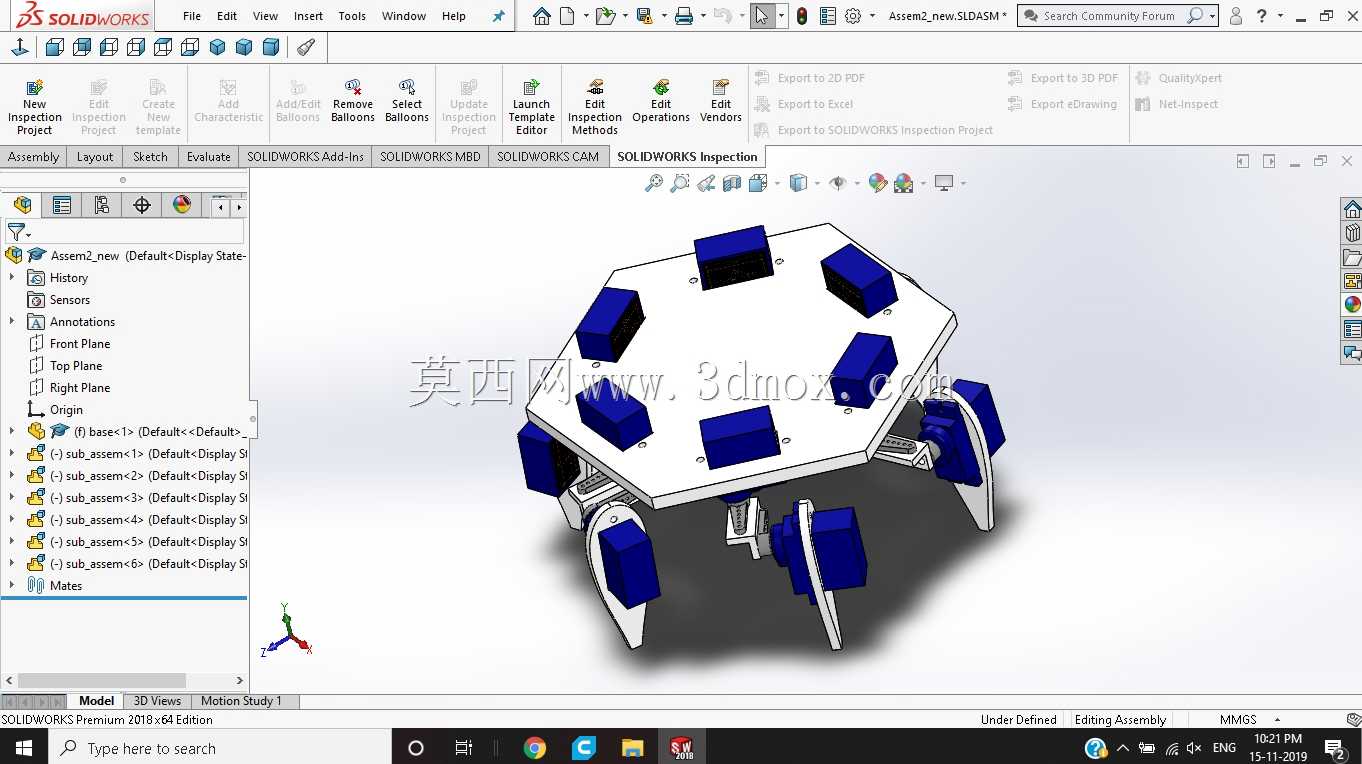The height and width of the screenshot is (764, 1362).
Task: Click the flashlight icon in views toolbar
Action: pos(306,47)
